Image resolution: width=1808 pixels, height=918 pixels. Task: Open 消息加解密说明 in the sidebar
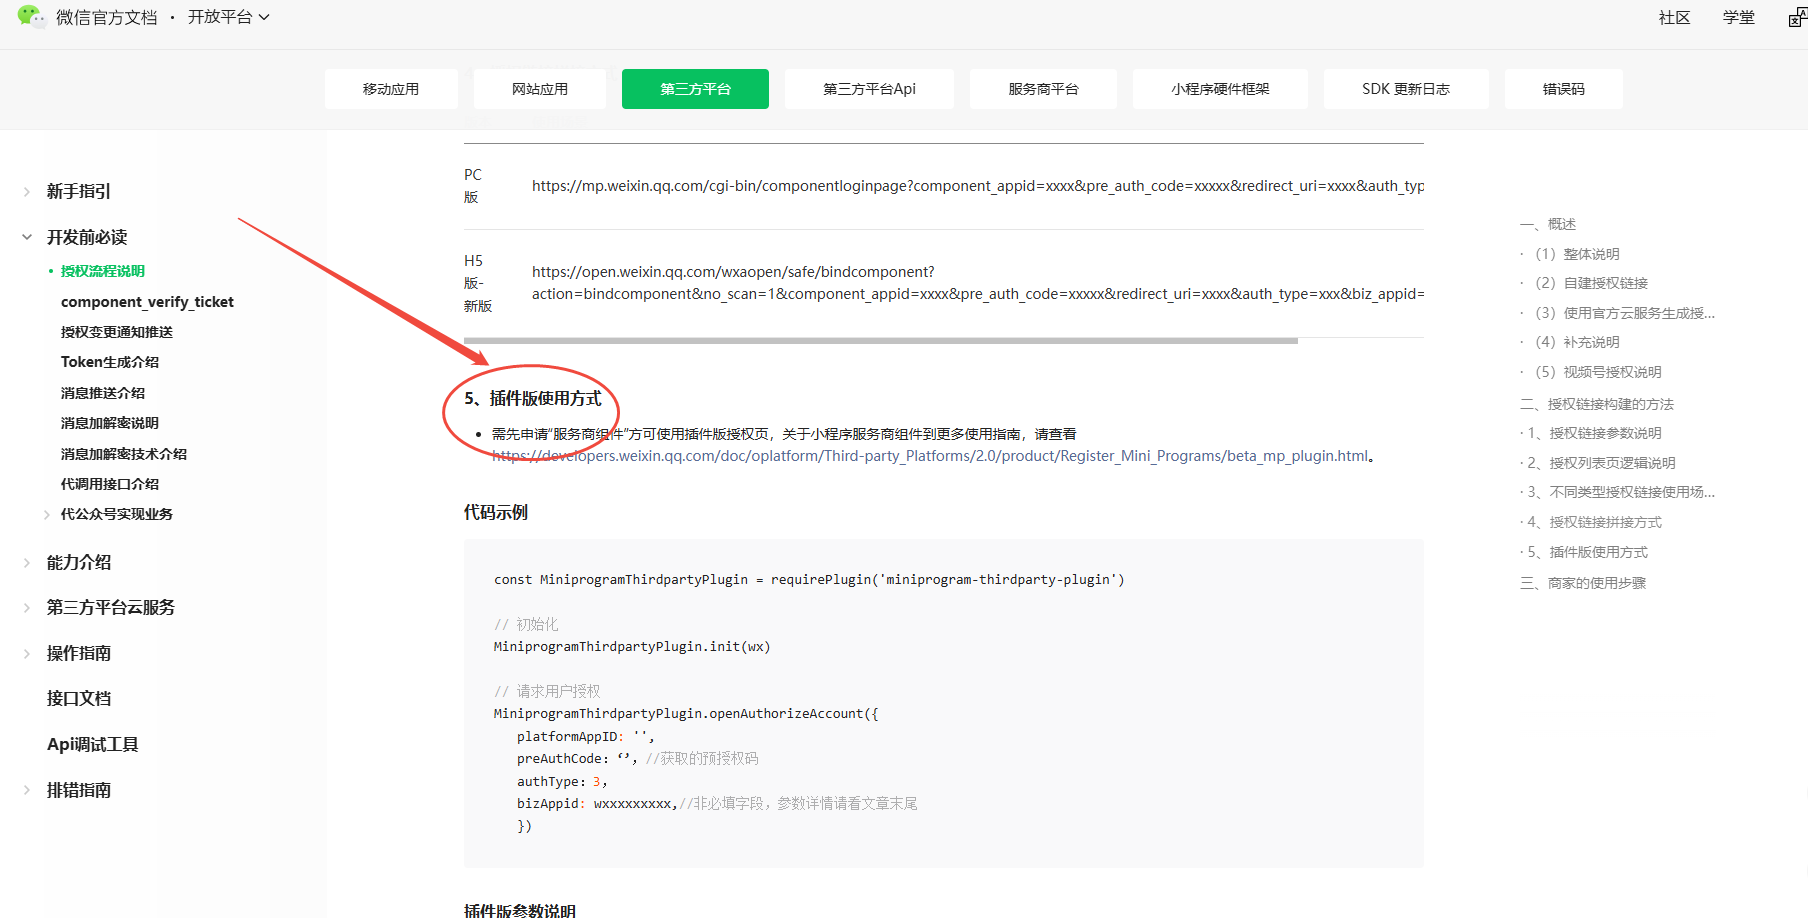tap(109, 423)
